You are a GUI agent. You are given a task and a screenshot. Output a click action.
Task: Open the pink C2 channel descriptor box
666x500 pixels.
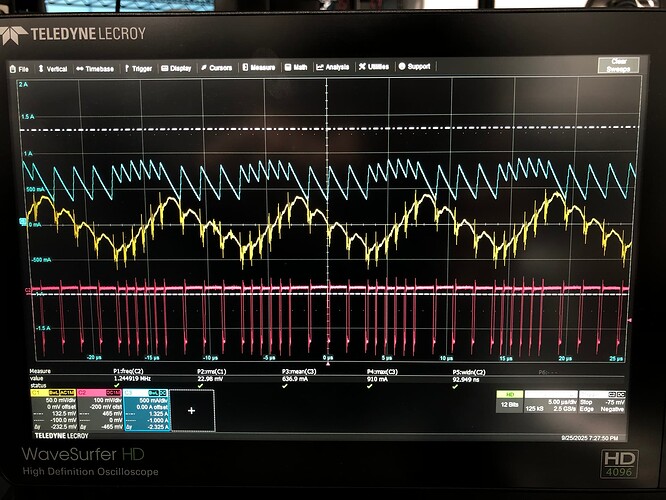pos(102,409)
